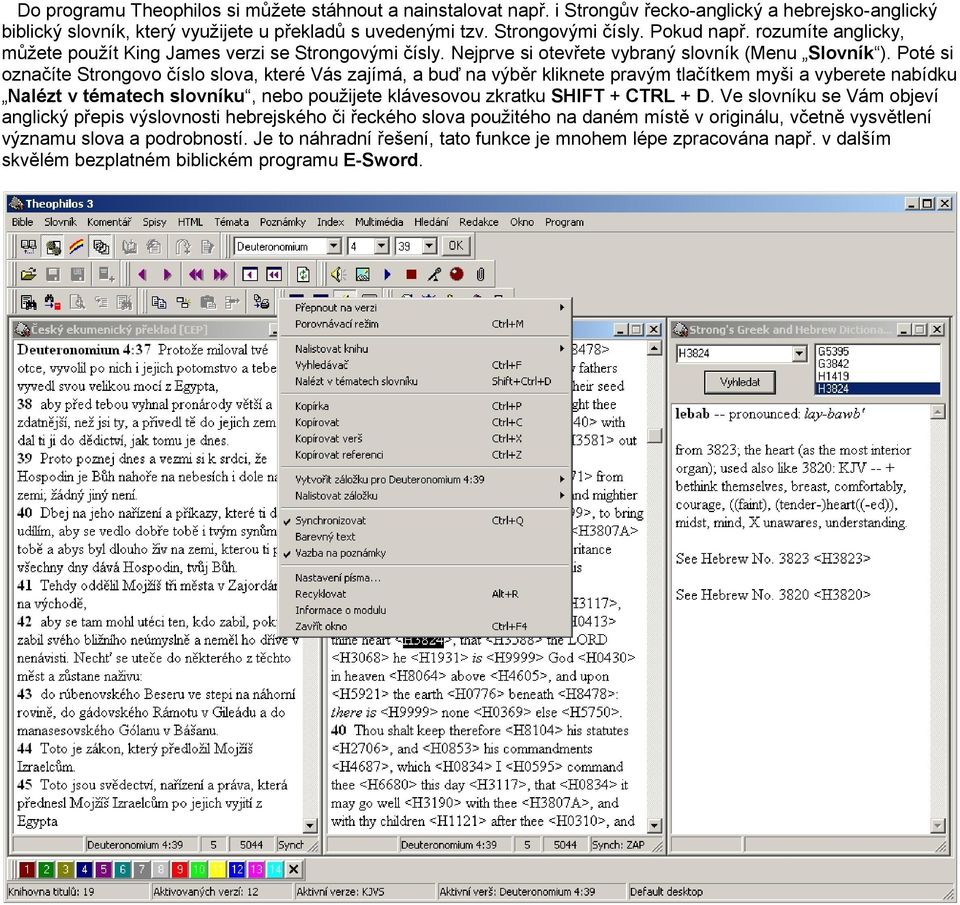Image resolution: width=960 pixels, height=905 pixels.
Task: Enable Barevný text in the context menu
Action: pyautogui.click(x=424, y=537)
